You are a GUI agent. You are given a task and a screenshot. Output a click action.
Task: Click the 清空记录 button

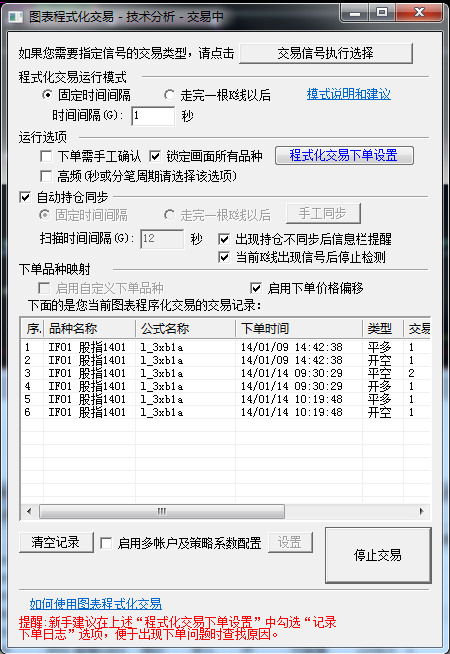[56, 543]
